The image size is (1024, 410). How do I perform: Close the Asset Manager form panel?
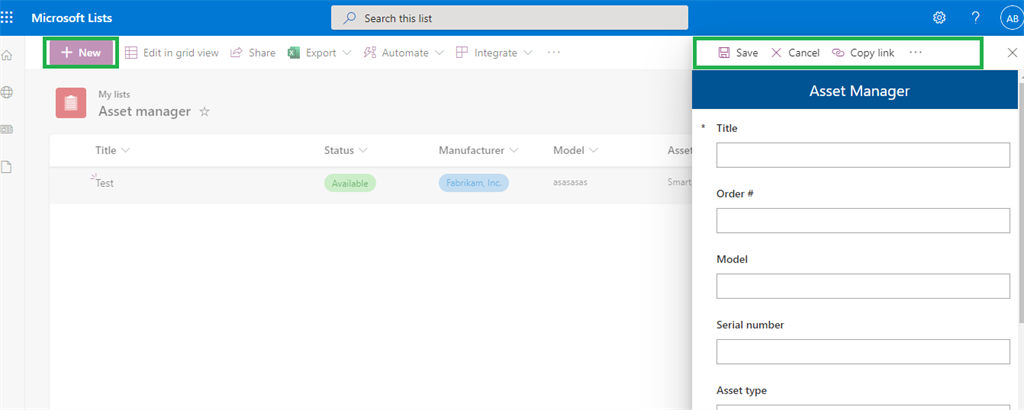pos(1012,53)
